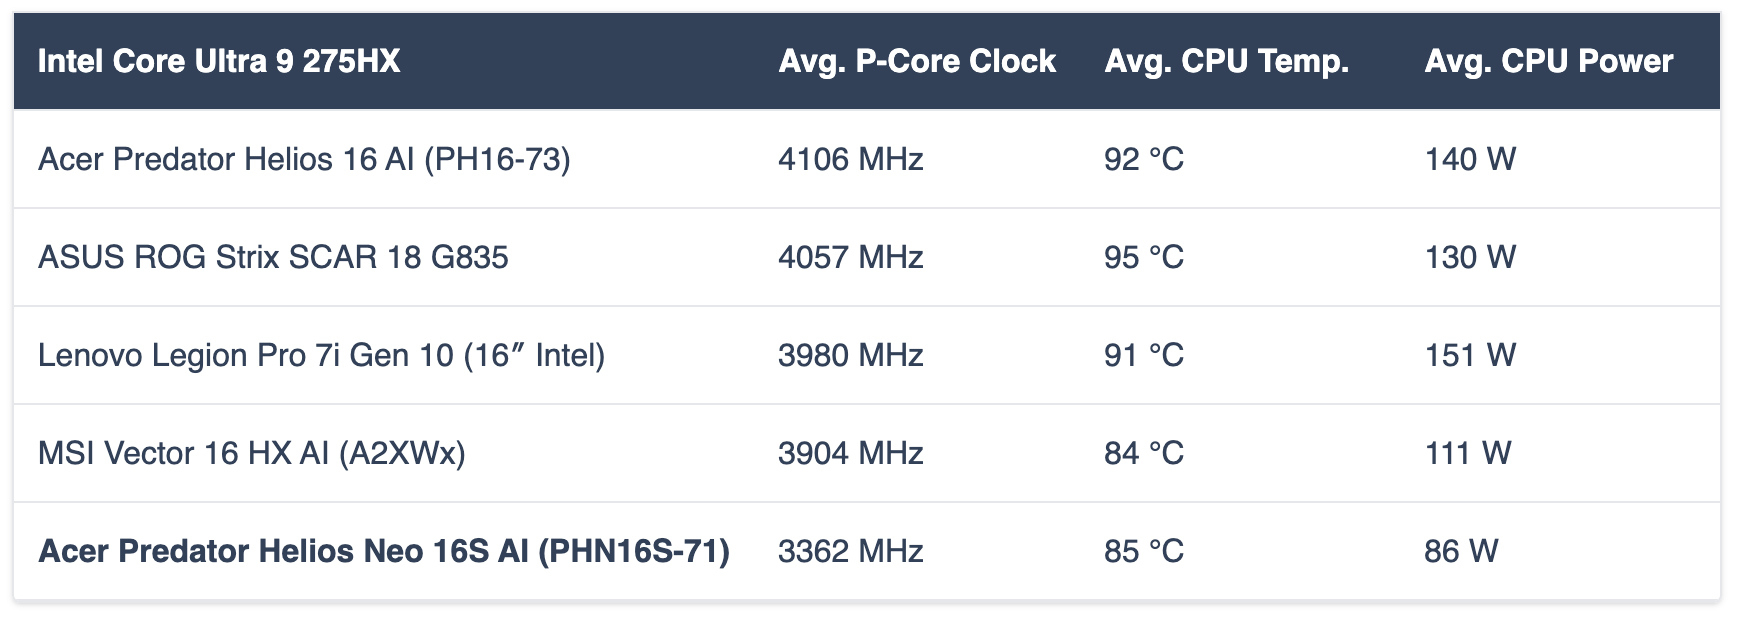Select bold Acer Predator Helios Neo 16S AI entry
Image resolution: width=1746 pixels, height=622 pixels.
click(384, 551)
